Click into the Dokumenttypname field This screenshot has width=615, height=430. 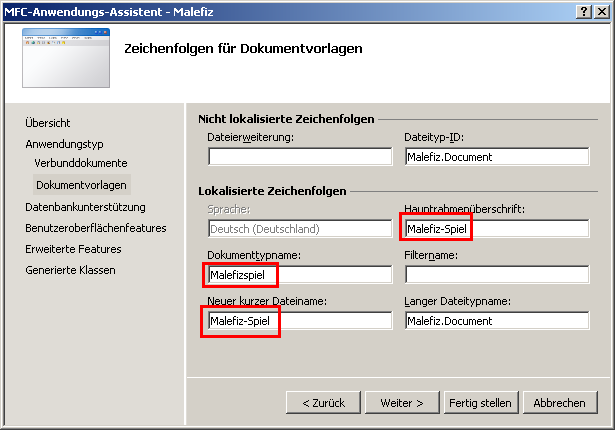click(x=300, y=275)
